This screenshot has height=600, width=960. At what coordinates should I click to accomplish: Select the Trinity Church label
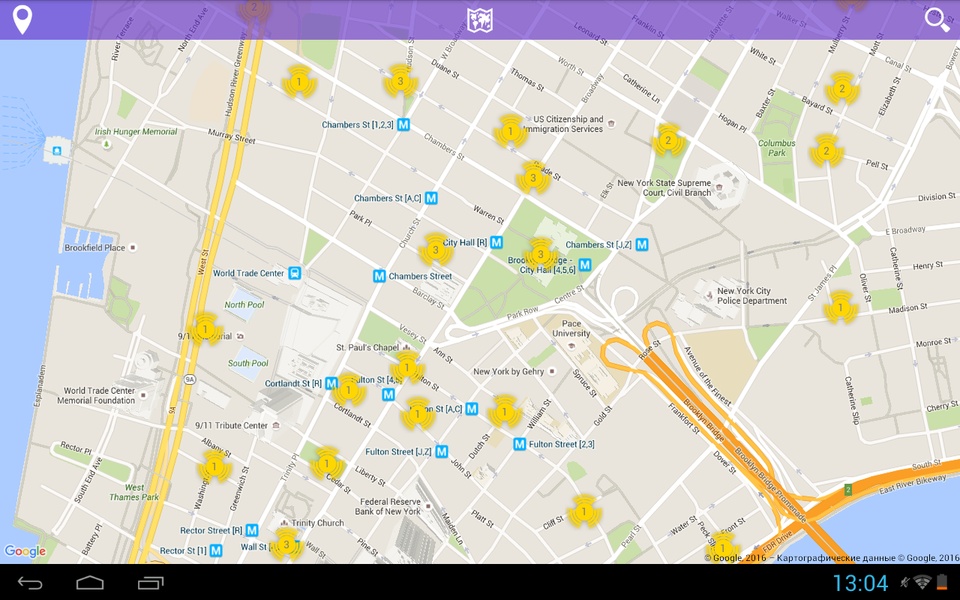pos(318,523)
